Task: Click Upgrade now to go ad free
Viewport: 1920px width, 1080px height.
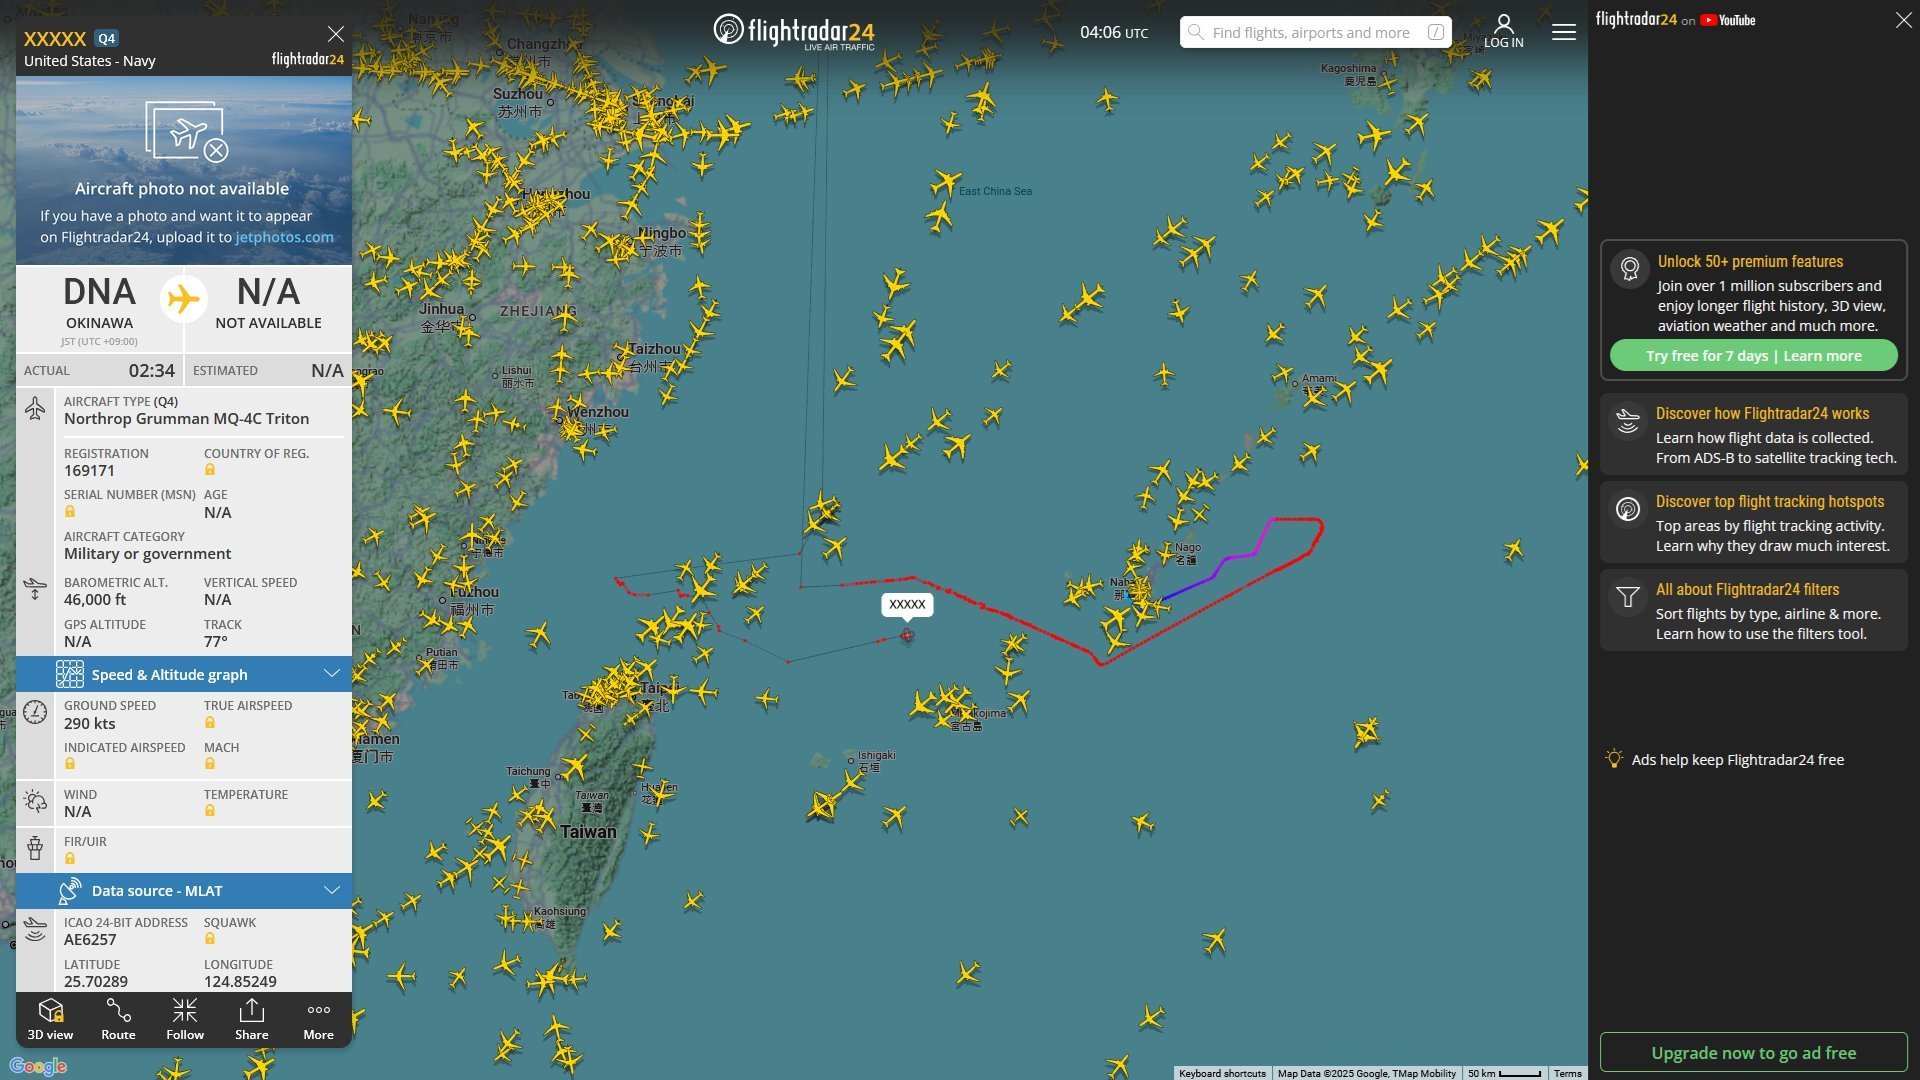Action: (x=1753, y=1053)
